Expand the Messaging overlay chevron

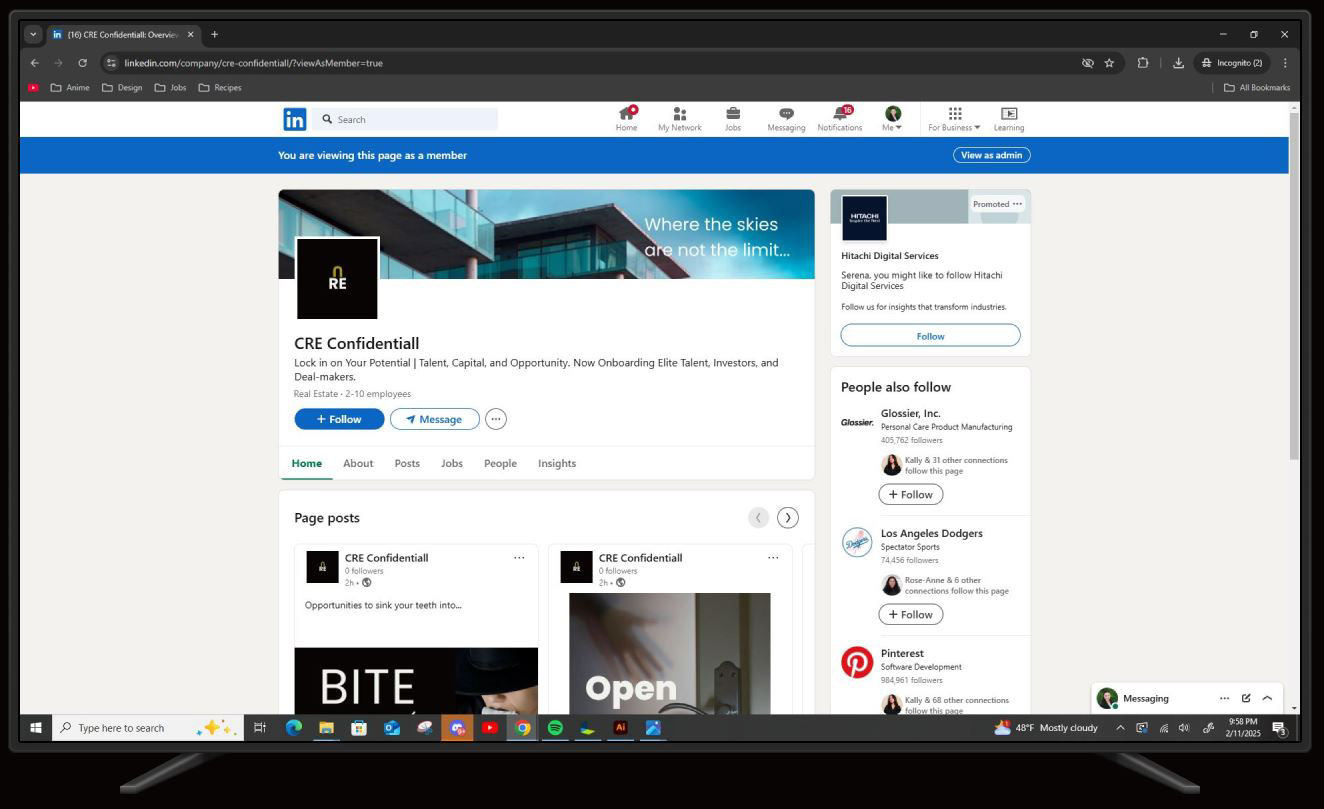1267,698
